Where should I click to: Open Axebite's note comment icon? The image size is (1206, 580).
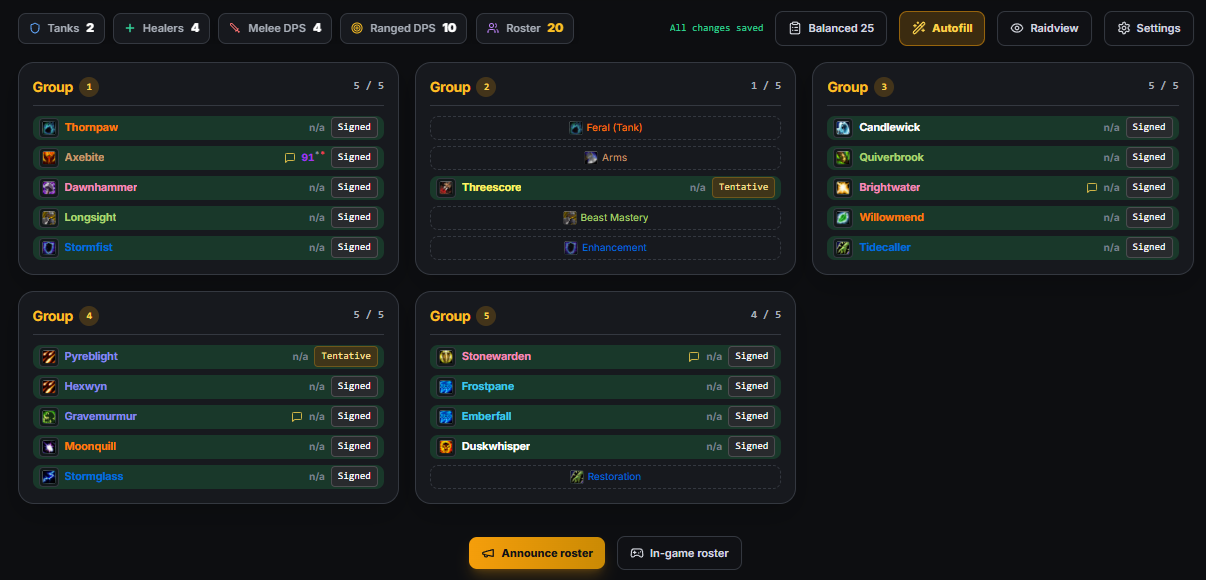point(290,158)
